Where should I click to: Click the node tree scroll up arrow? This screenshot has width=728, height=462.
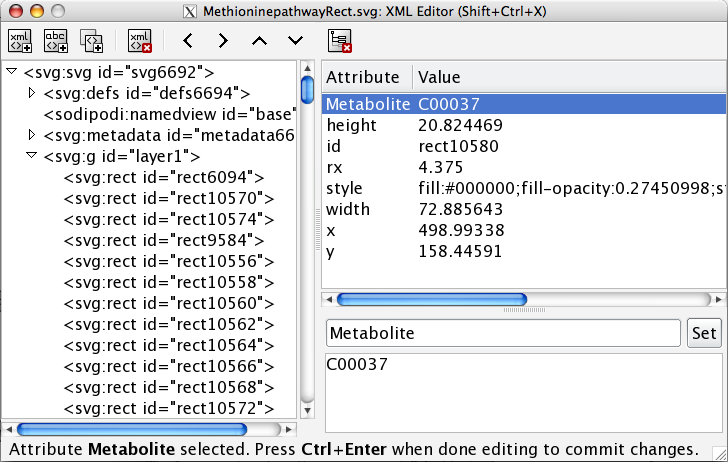pos(307,69)
